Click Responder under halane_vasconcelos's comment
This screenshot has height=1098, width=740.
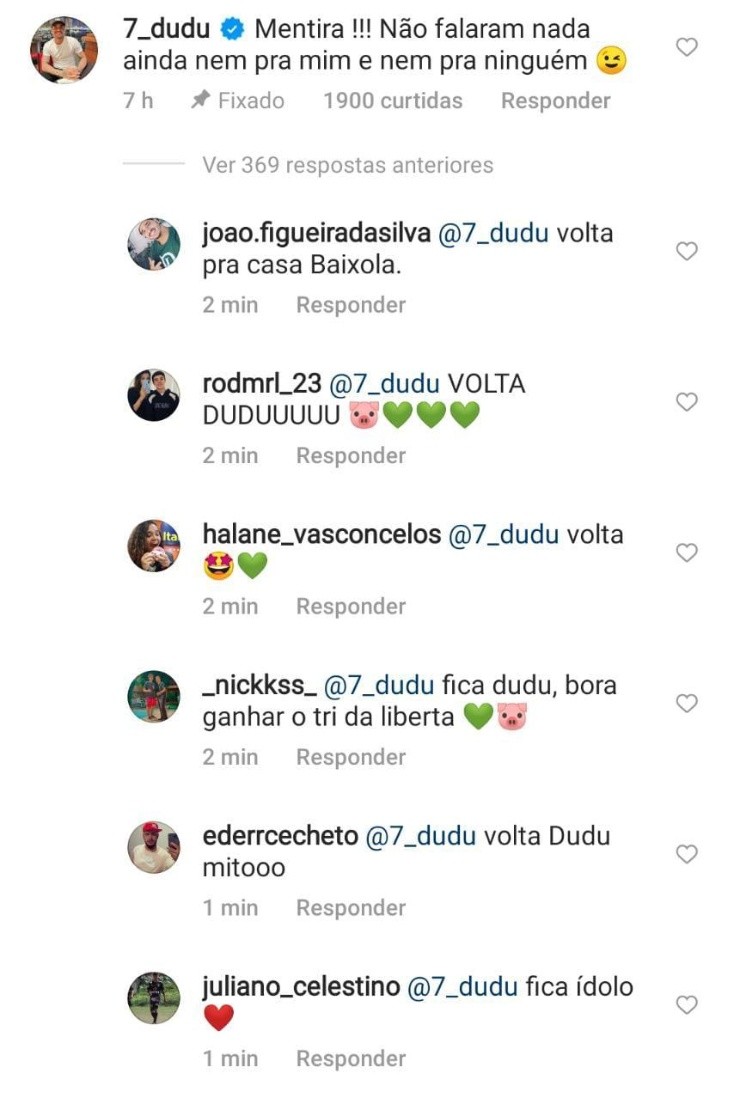pyautogui.click(x=351, y=606)
